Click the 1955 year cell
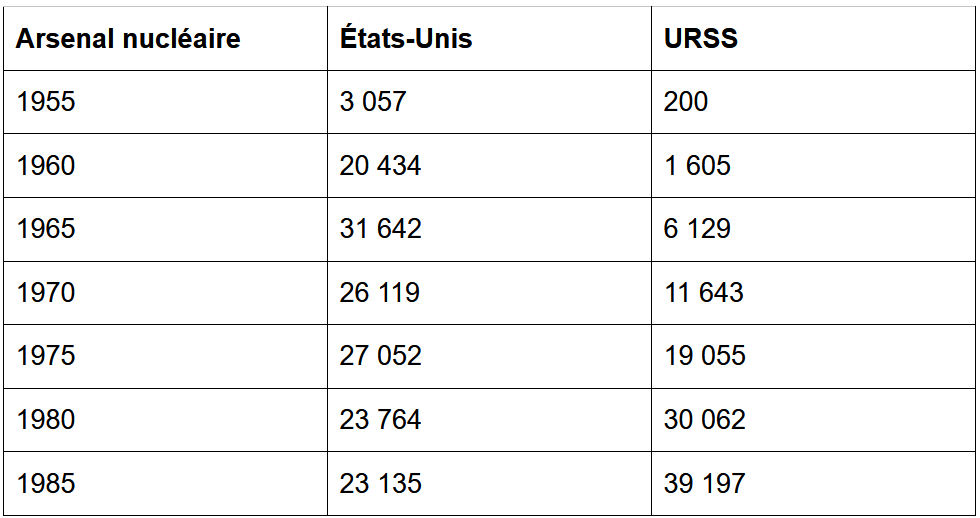The image size is (980, 518). click(x=165, y=102)
